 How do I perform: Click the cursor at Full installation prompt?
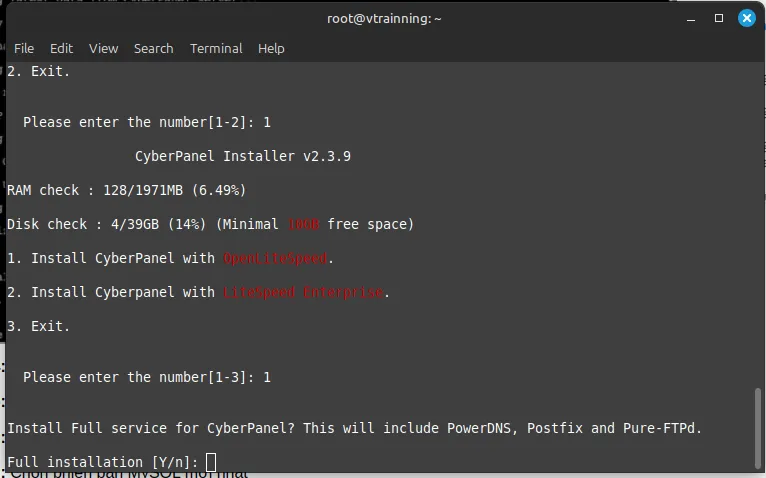(x=210, y=462)
